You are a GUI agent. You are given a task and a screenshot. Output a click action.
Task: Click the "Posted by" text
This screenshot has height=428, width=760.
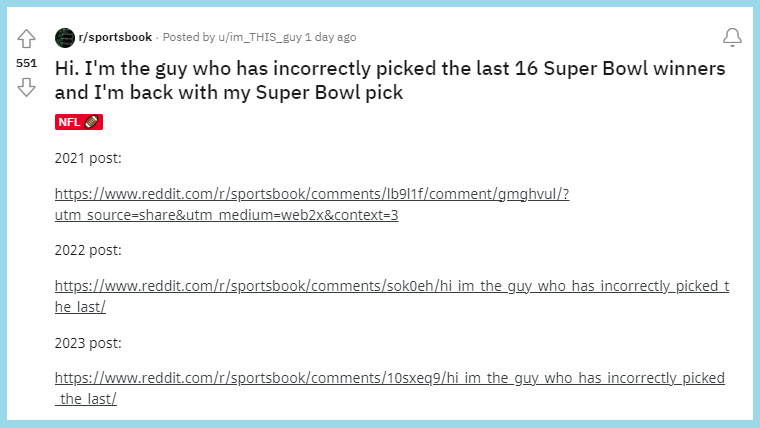187,37
